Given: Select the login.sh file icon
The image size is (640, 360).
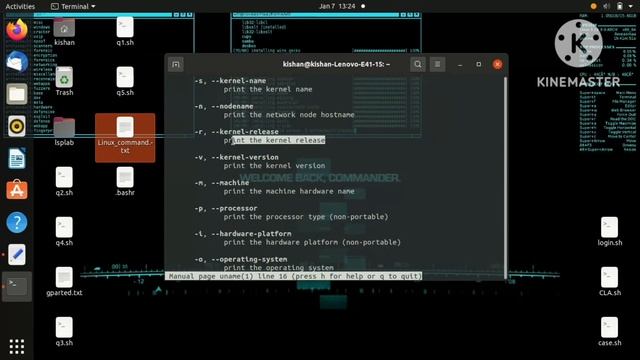Looking at the screenshot, I should (609, 231).
